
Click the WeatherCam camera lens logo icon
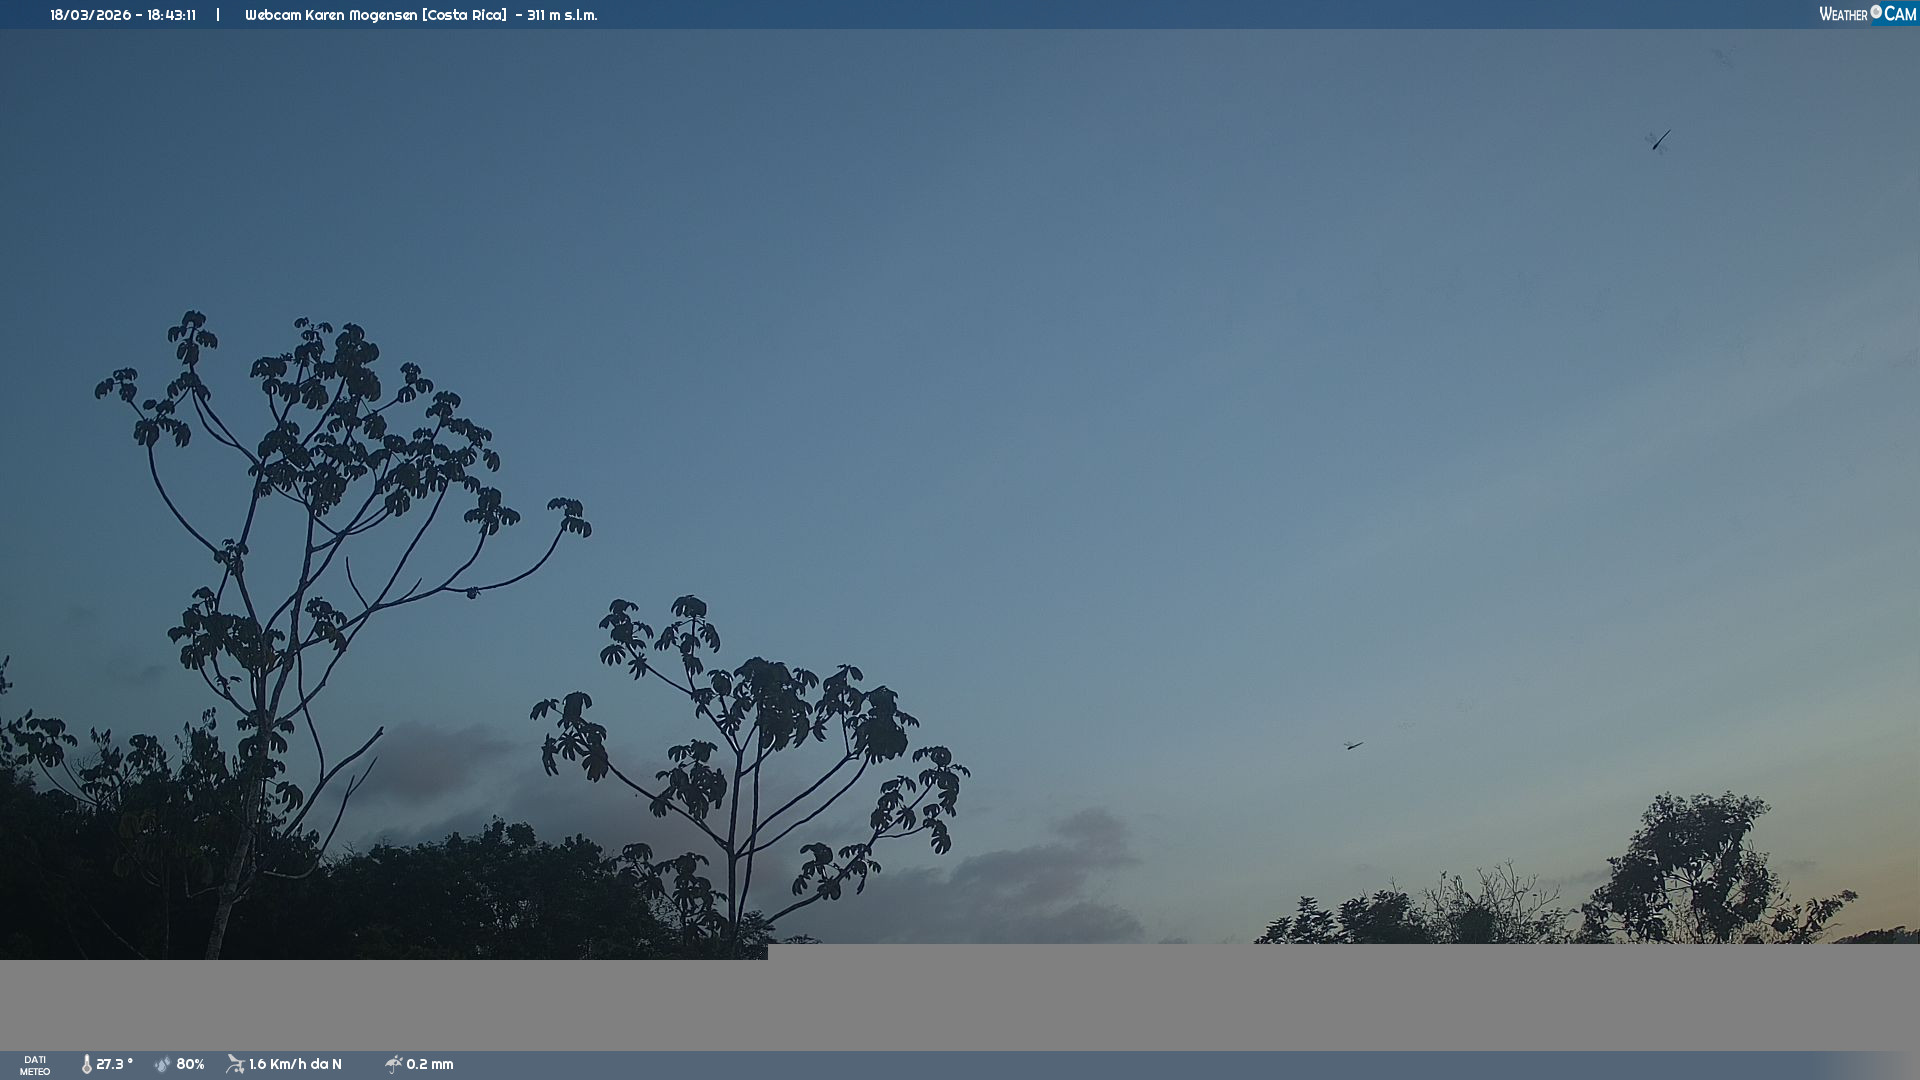[1876, 12]
